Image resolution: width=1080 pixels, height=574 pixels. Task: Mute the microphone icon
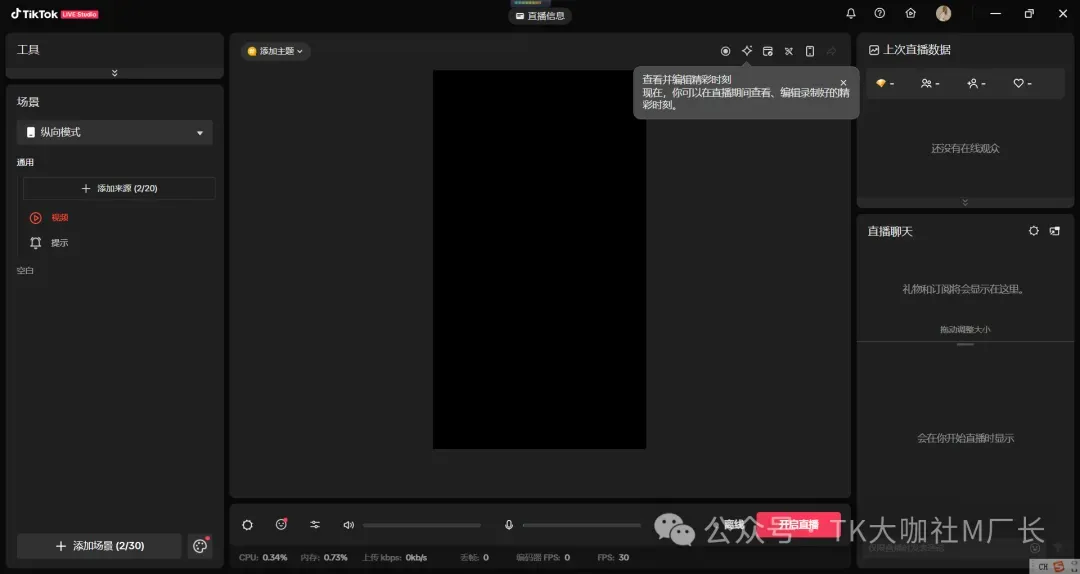coord(509,525)
